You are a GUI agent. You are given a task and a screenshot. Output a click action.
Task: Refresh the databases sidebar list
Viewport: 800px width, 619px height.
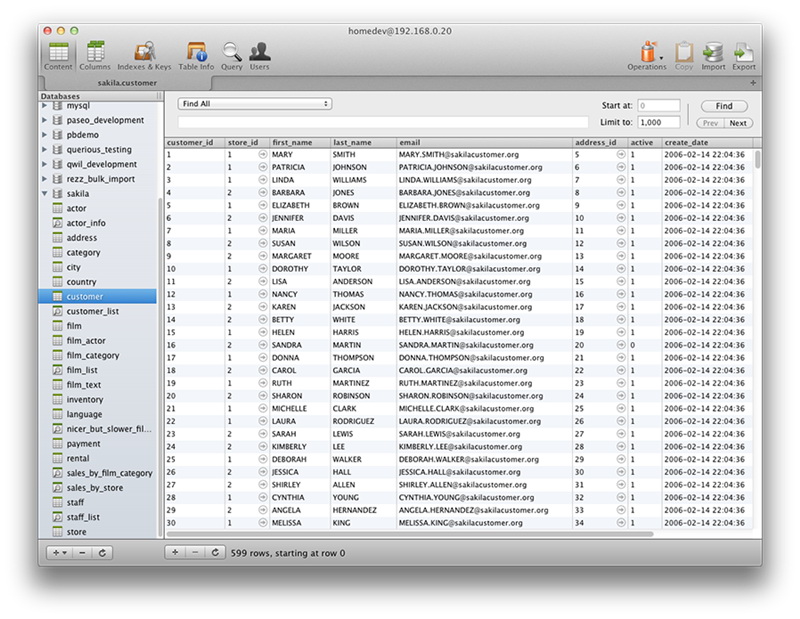click(102, 552)
